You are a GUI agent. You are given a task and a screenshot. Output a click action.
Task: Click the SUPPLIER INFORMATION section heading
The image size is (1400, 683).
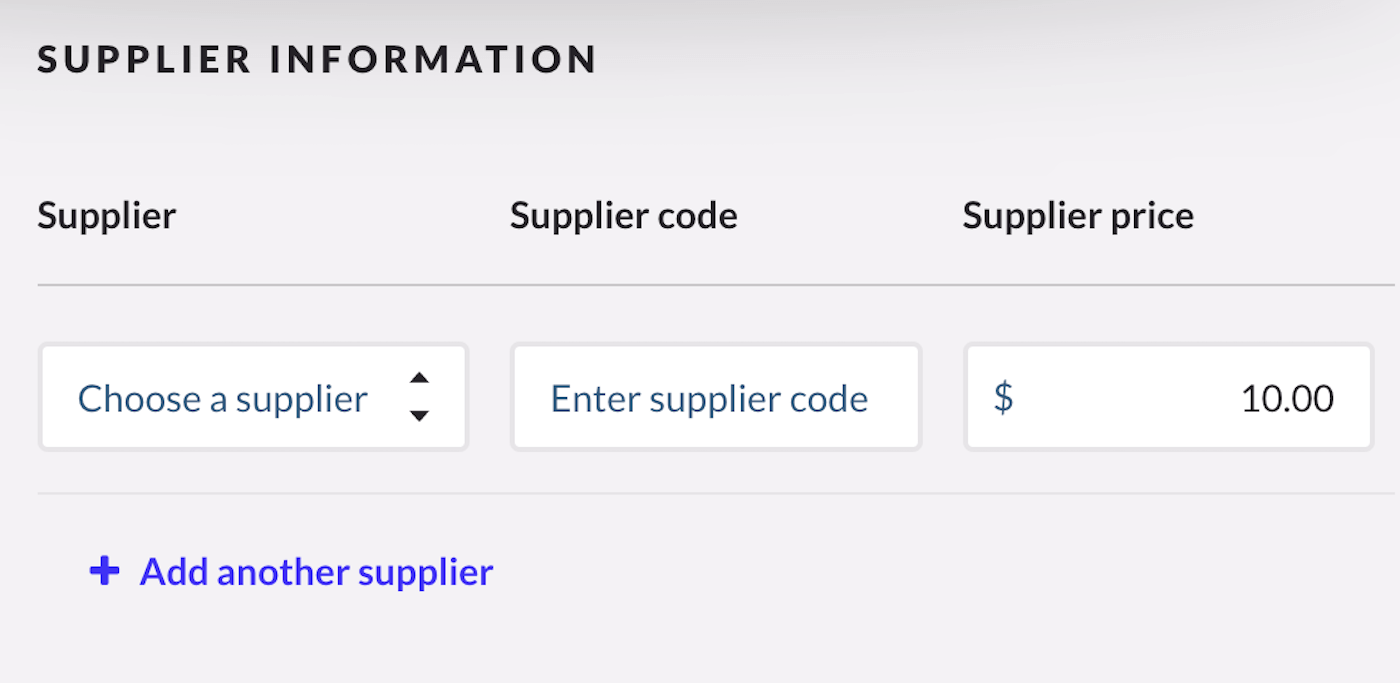coord(317,59)
